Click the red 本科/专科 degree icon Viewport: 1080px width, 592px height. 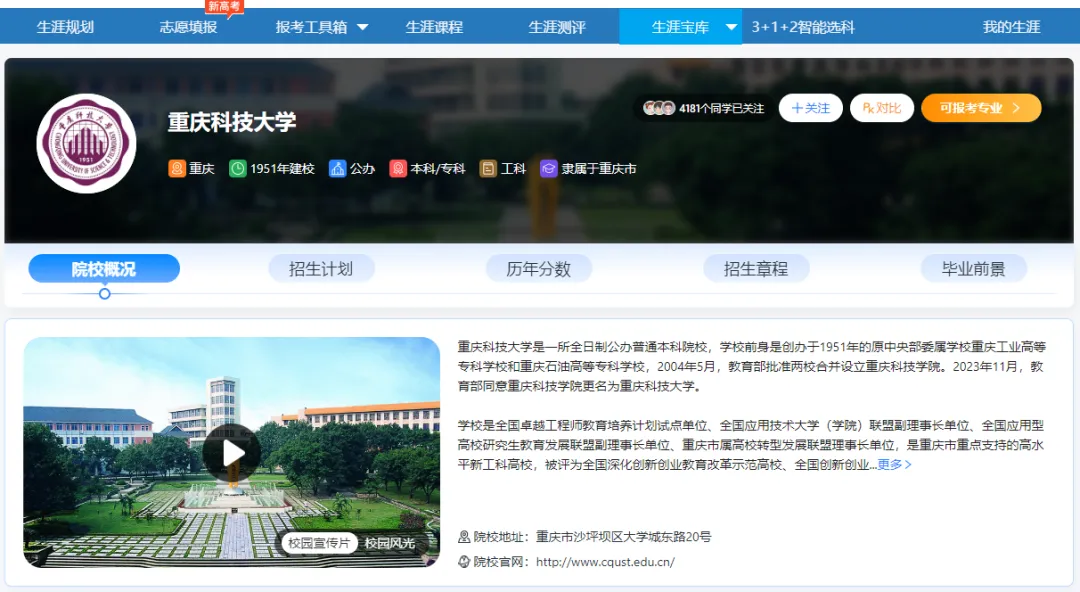coord(398,169)
